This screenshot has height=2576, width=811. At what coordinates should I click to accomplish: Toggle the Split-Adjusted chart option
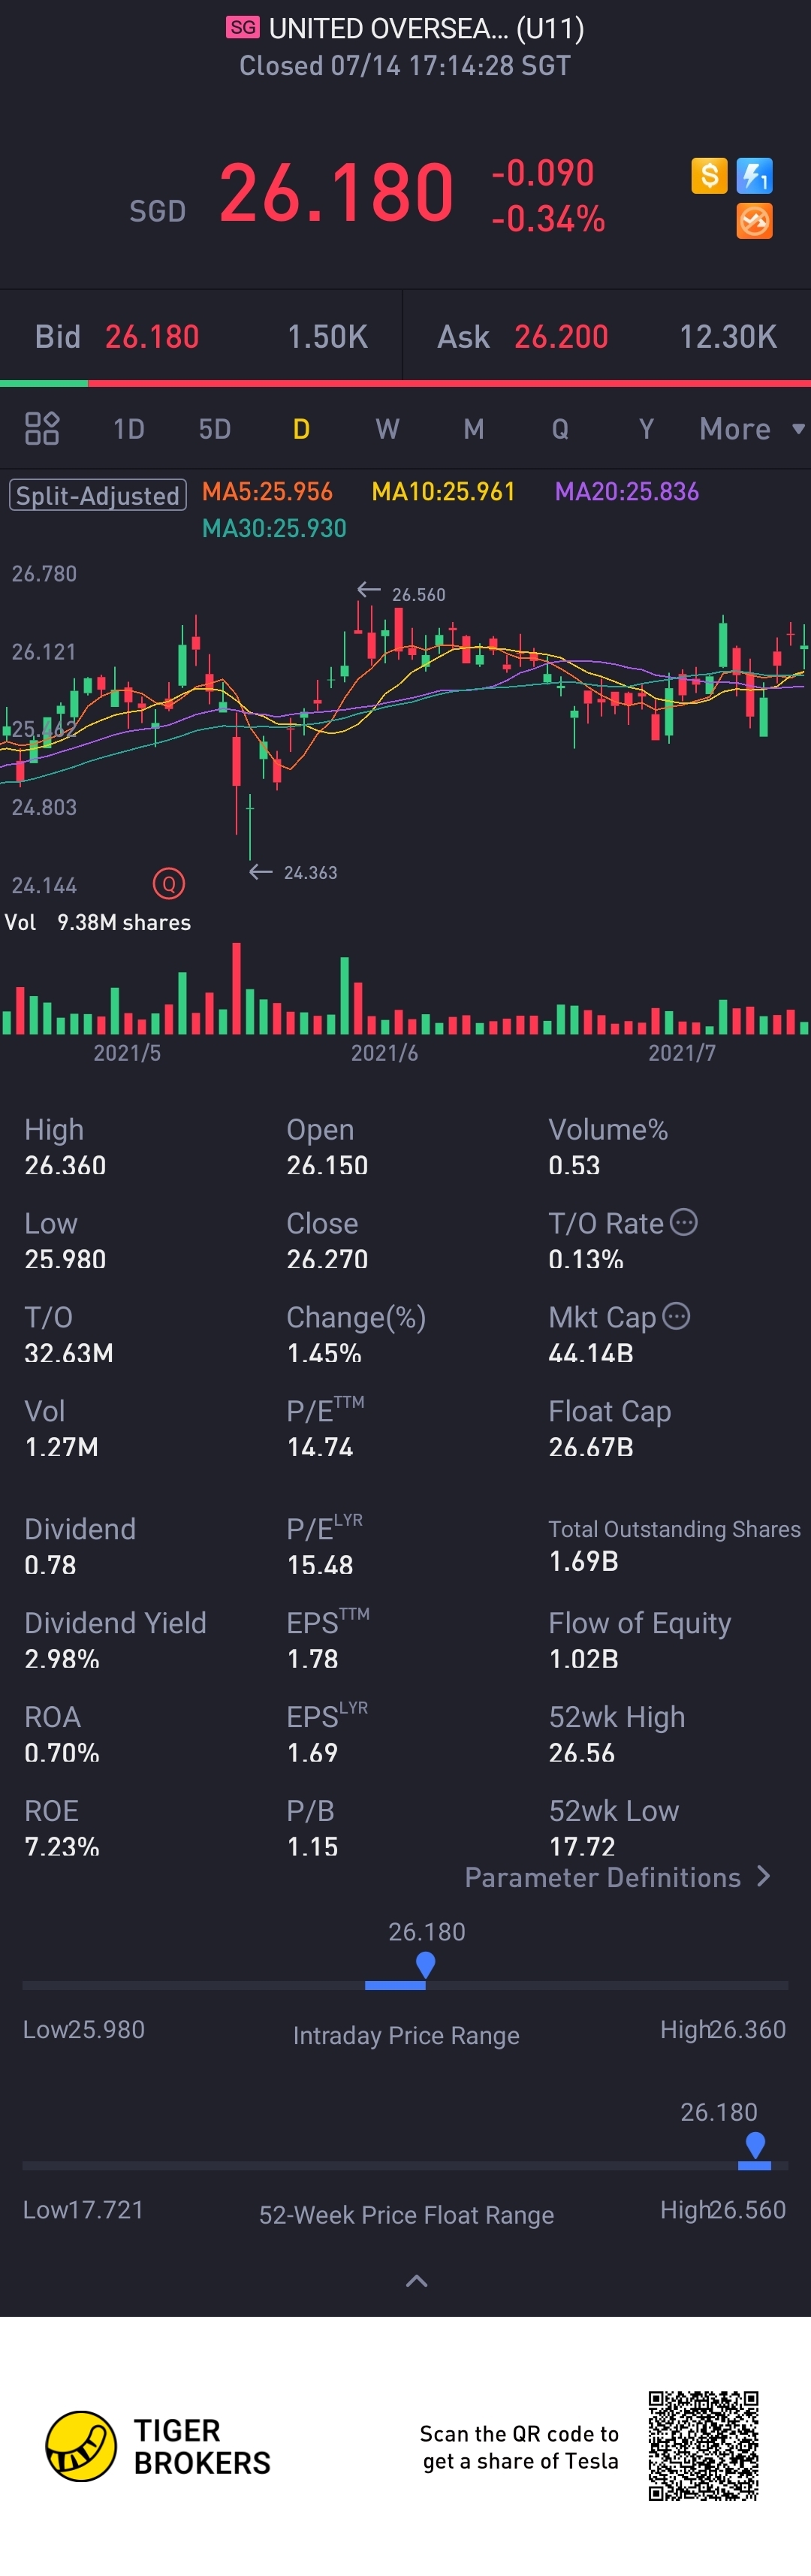click(98, 495)
